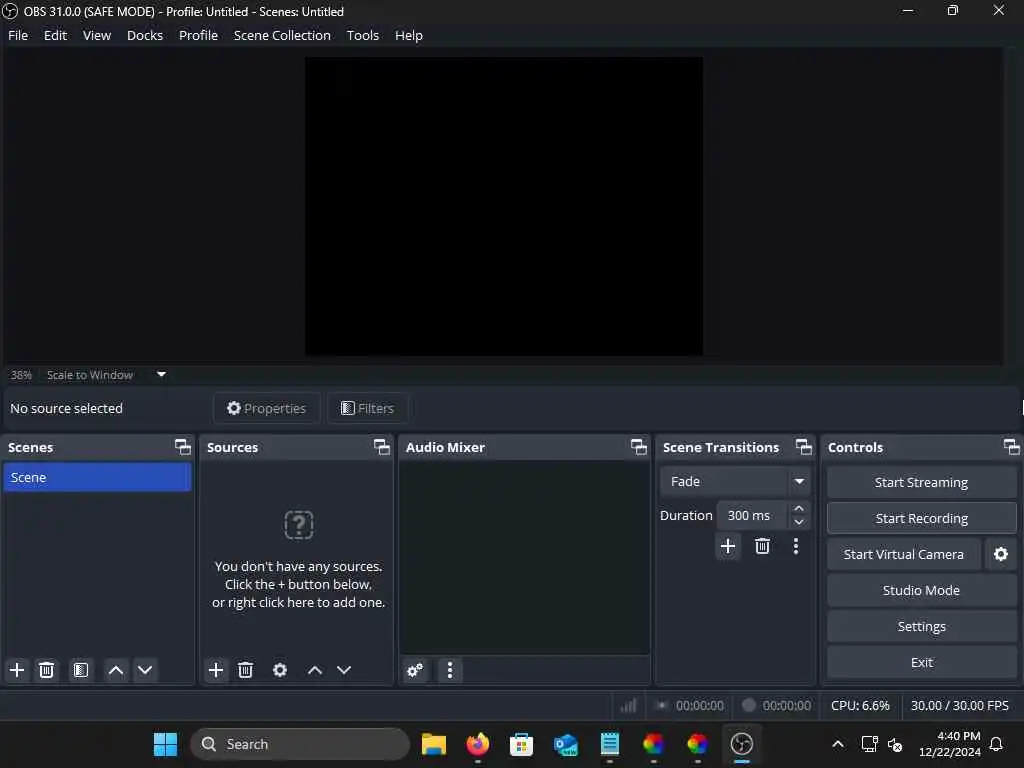
Task: Remove transition using trash icon
Action: [762, 546]
